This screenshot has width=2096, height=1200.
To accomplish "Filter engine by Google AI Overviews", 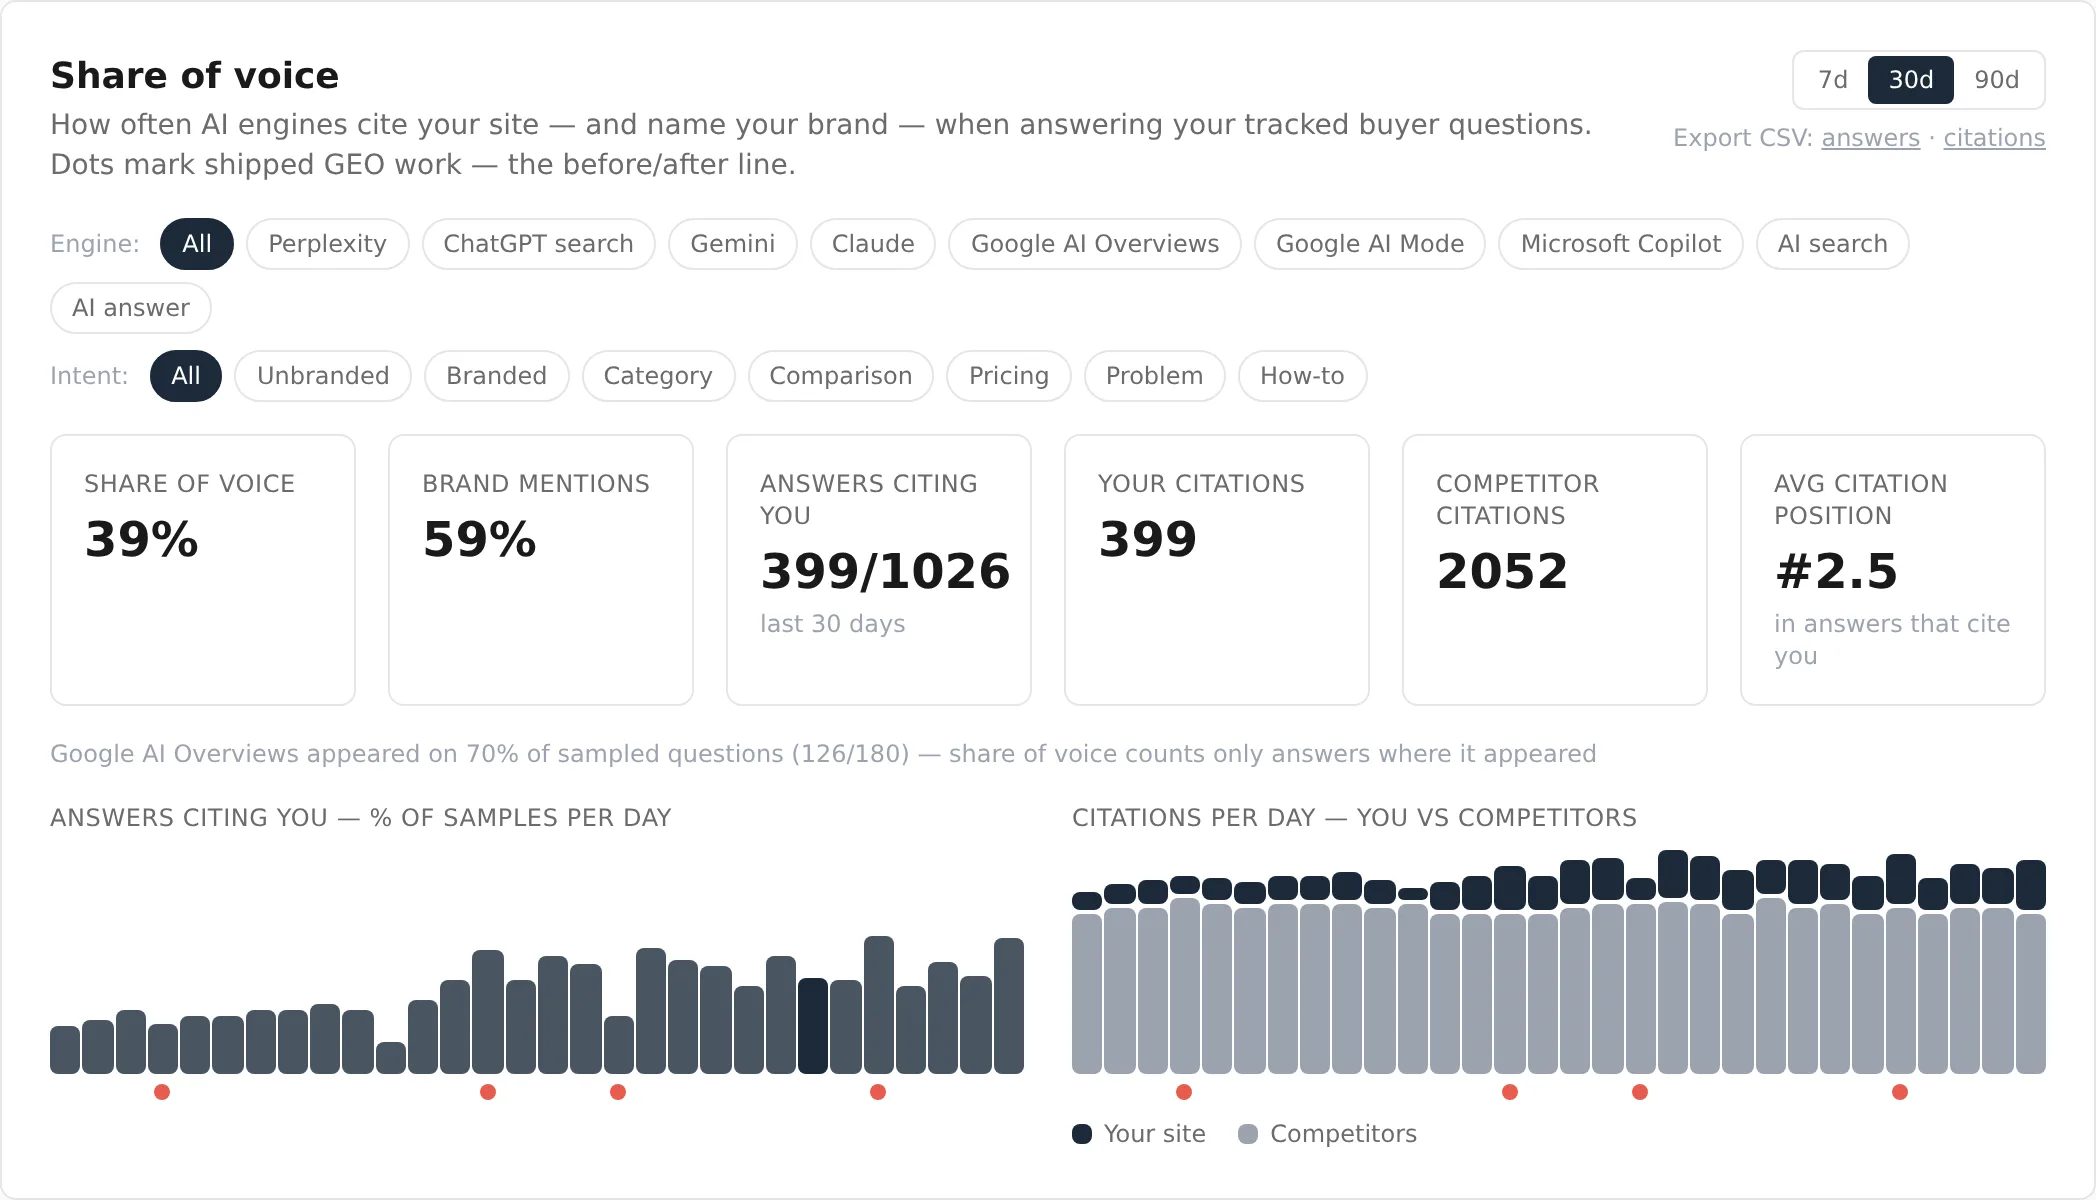I will point(1095,244).
